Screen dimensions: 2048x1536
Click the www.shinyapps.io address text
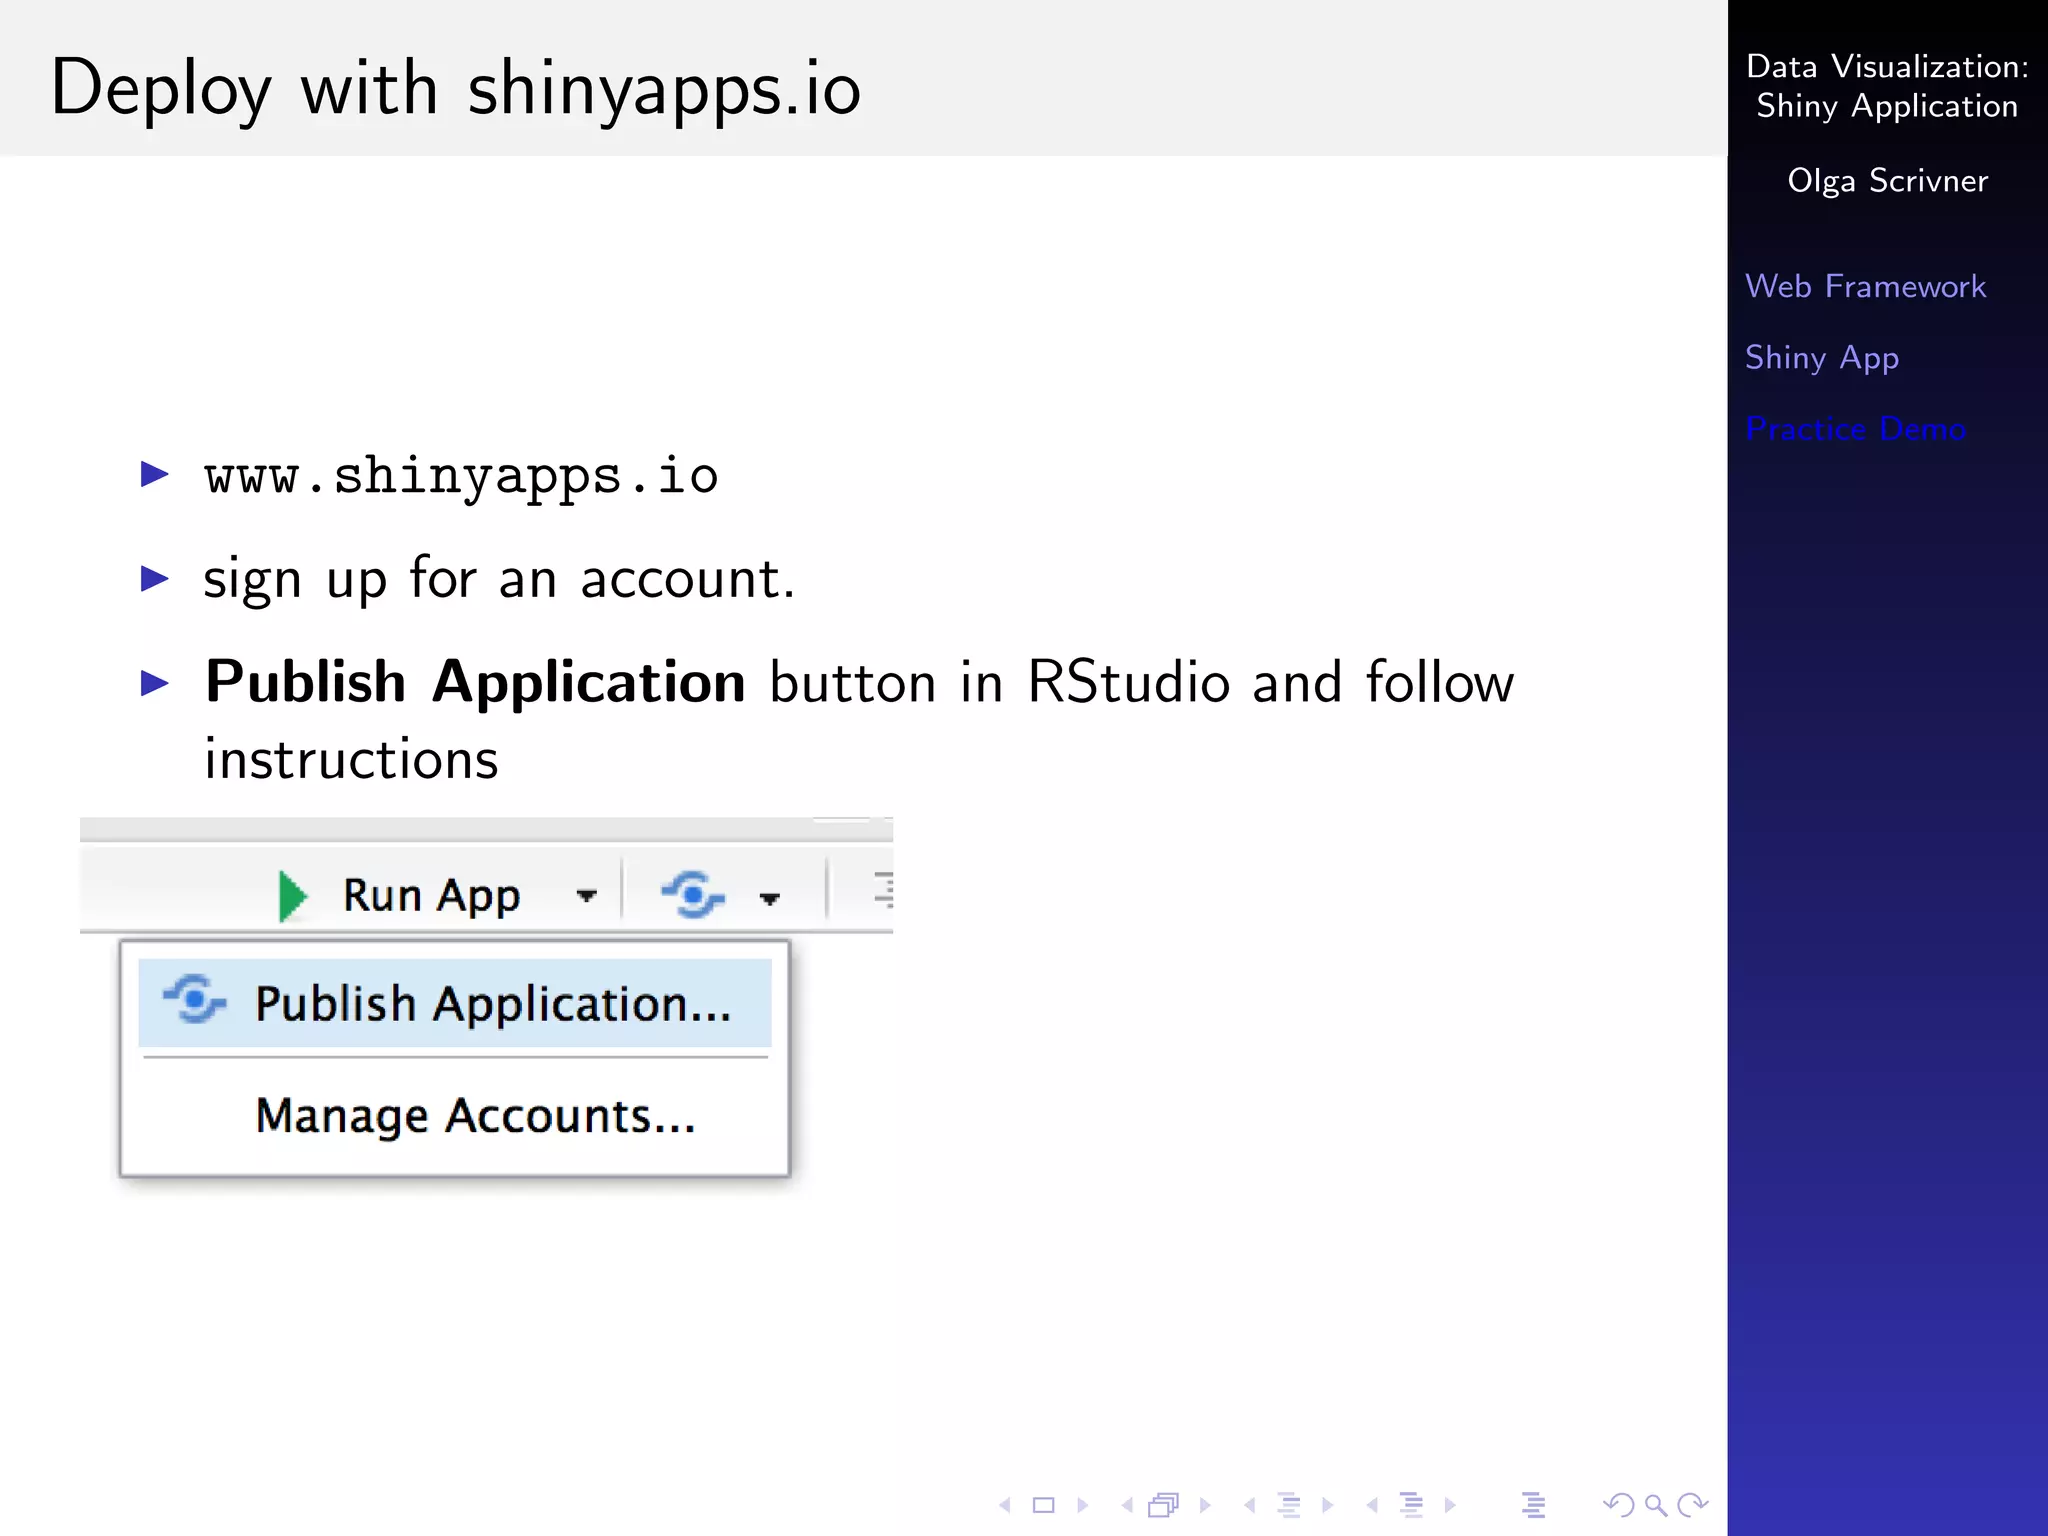pyautogui.click(x=461, y=476)
